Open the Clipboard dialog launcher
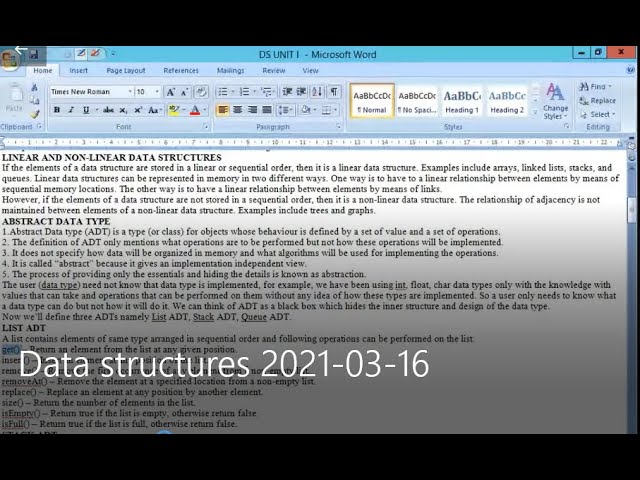 (x=40, y=127)
